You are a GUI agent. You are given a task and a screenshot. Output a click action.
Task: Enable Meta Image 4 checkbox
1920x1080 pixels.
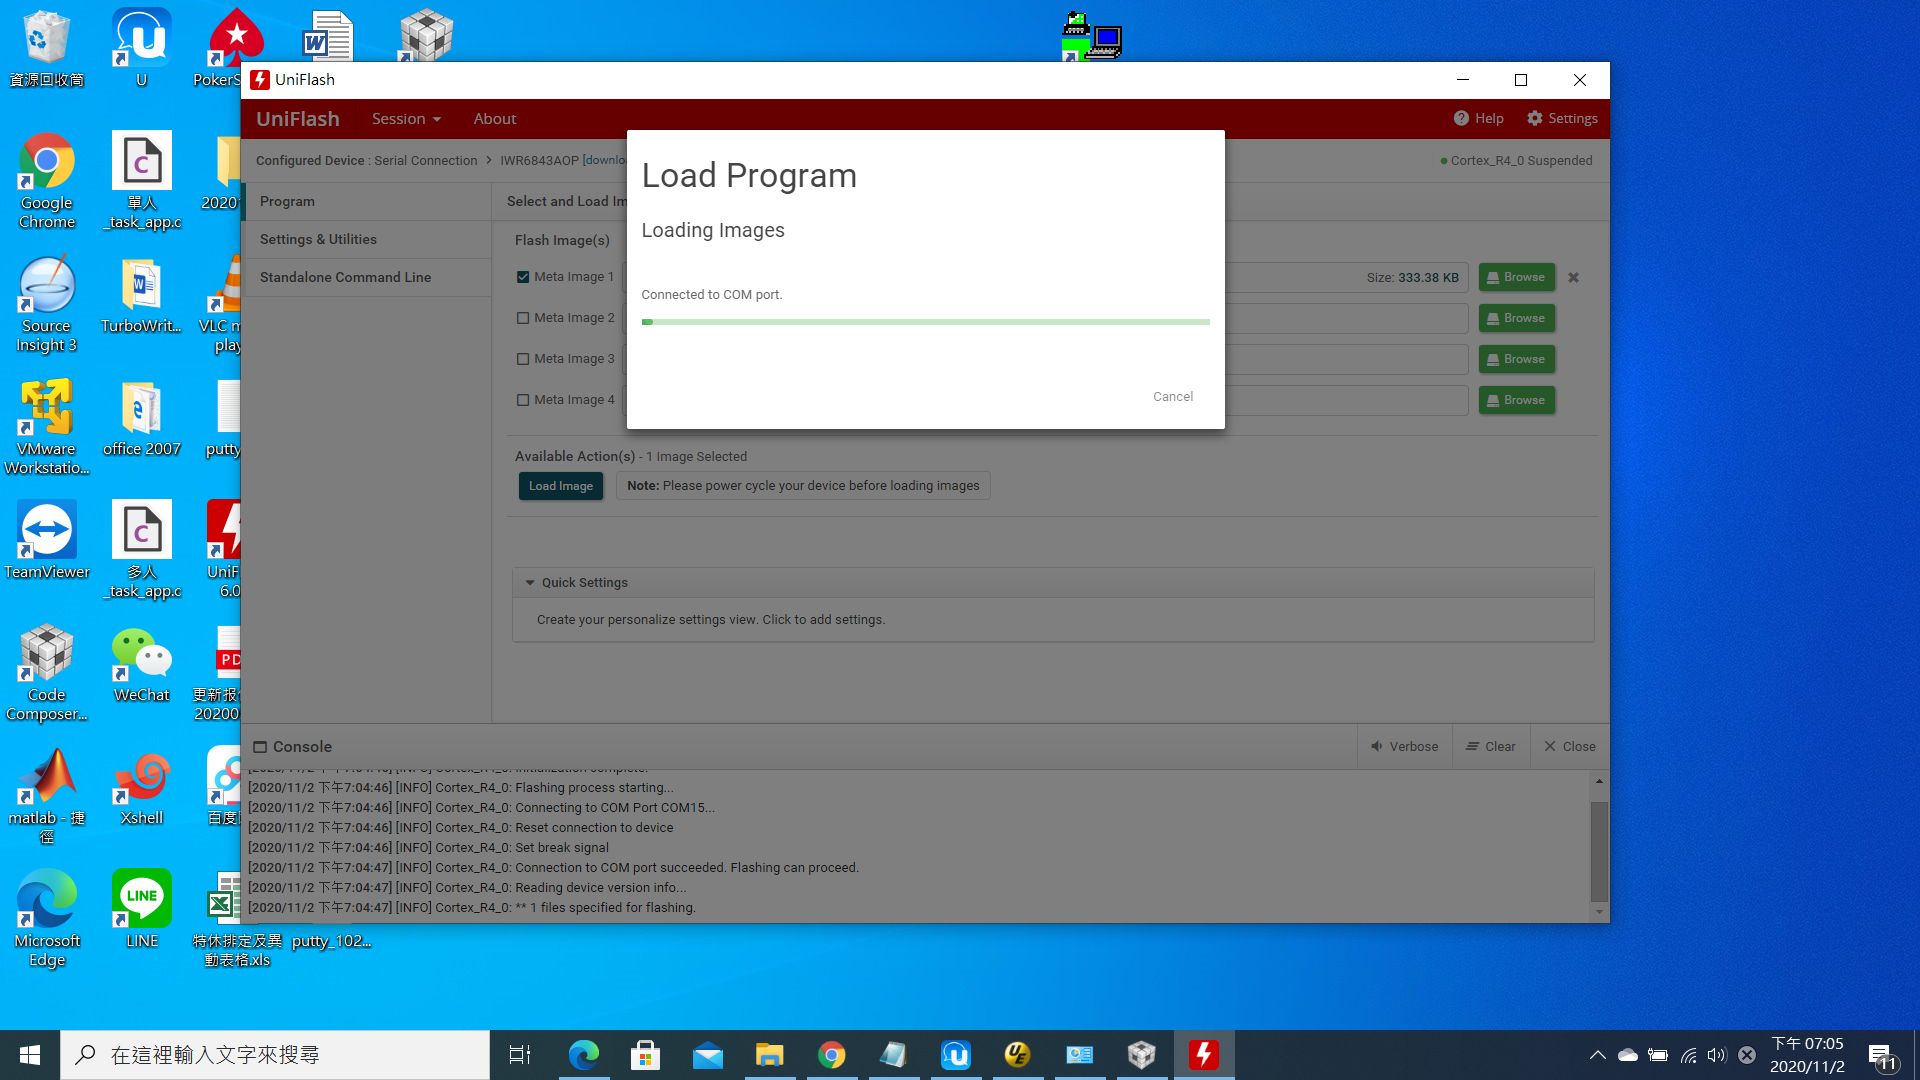tap(523, 400)
